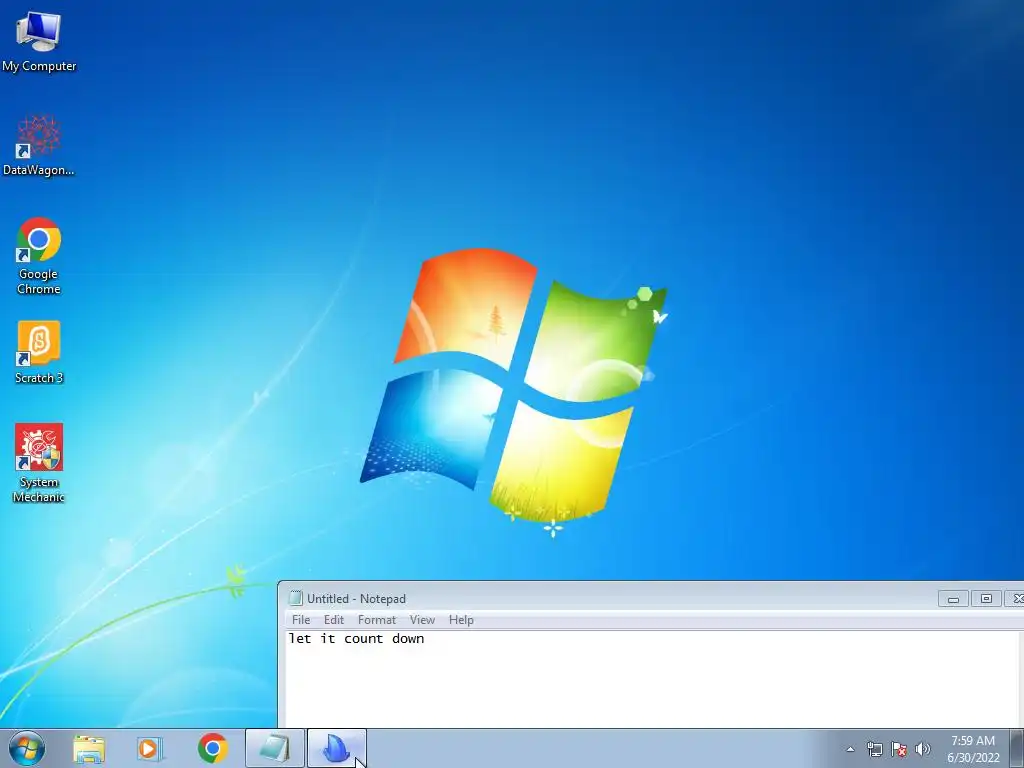Open the clock showing 7:59 AM

pos(973,749)
